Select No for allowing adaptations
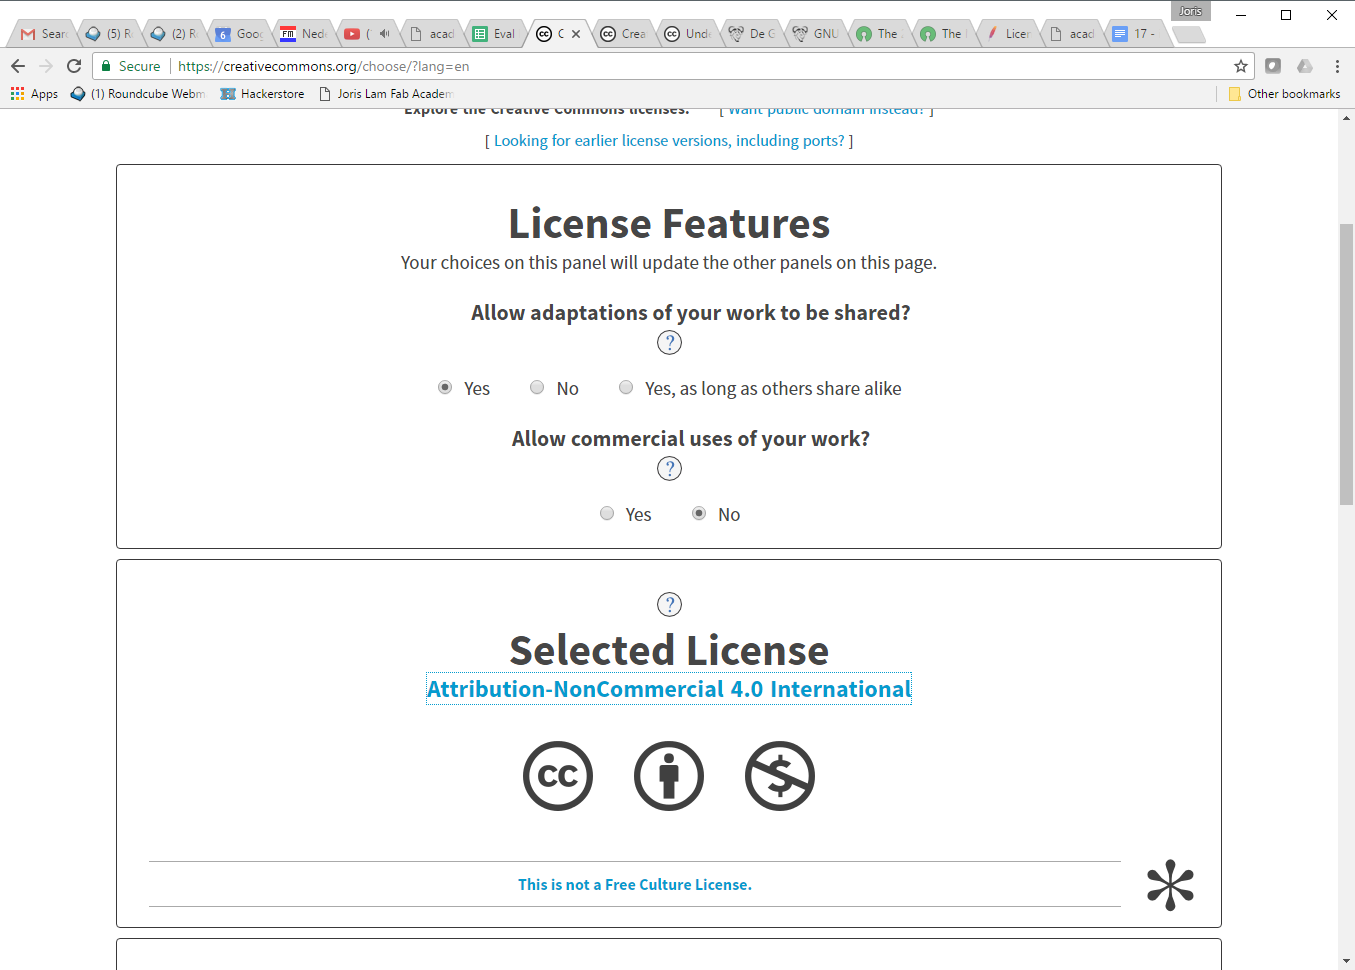 coord(537,388)
